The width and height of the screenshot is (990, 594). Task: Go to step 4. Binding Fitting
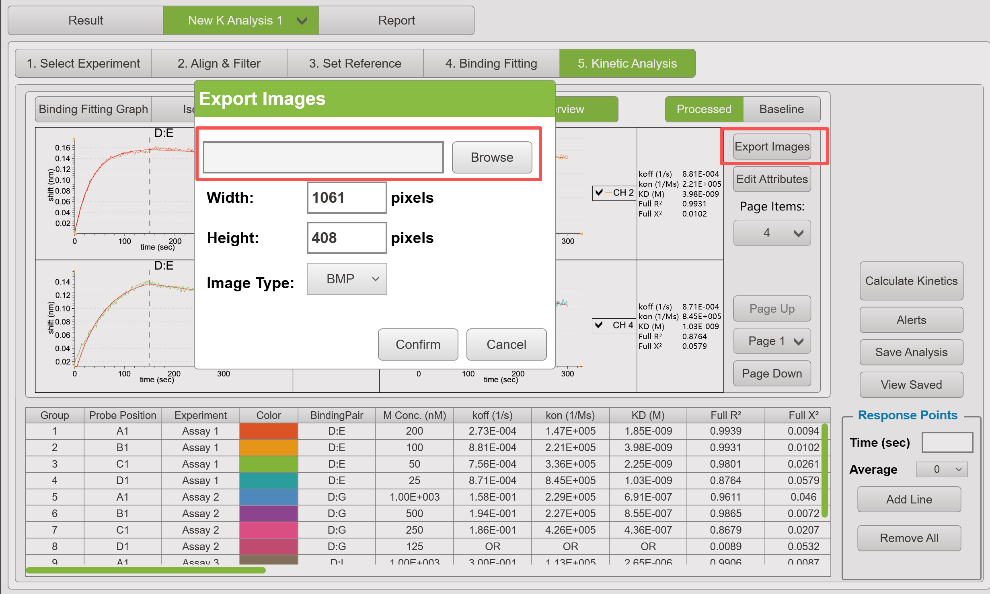click(x=491, y=63)
